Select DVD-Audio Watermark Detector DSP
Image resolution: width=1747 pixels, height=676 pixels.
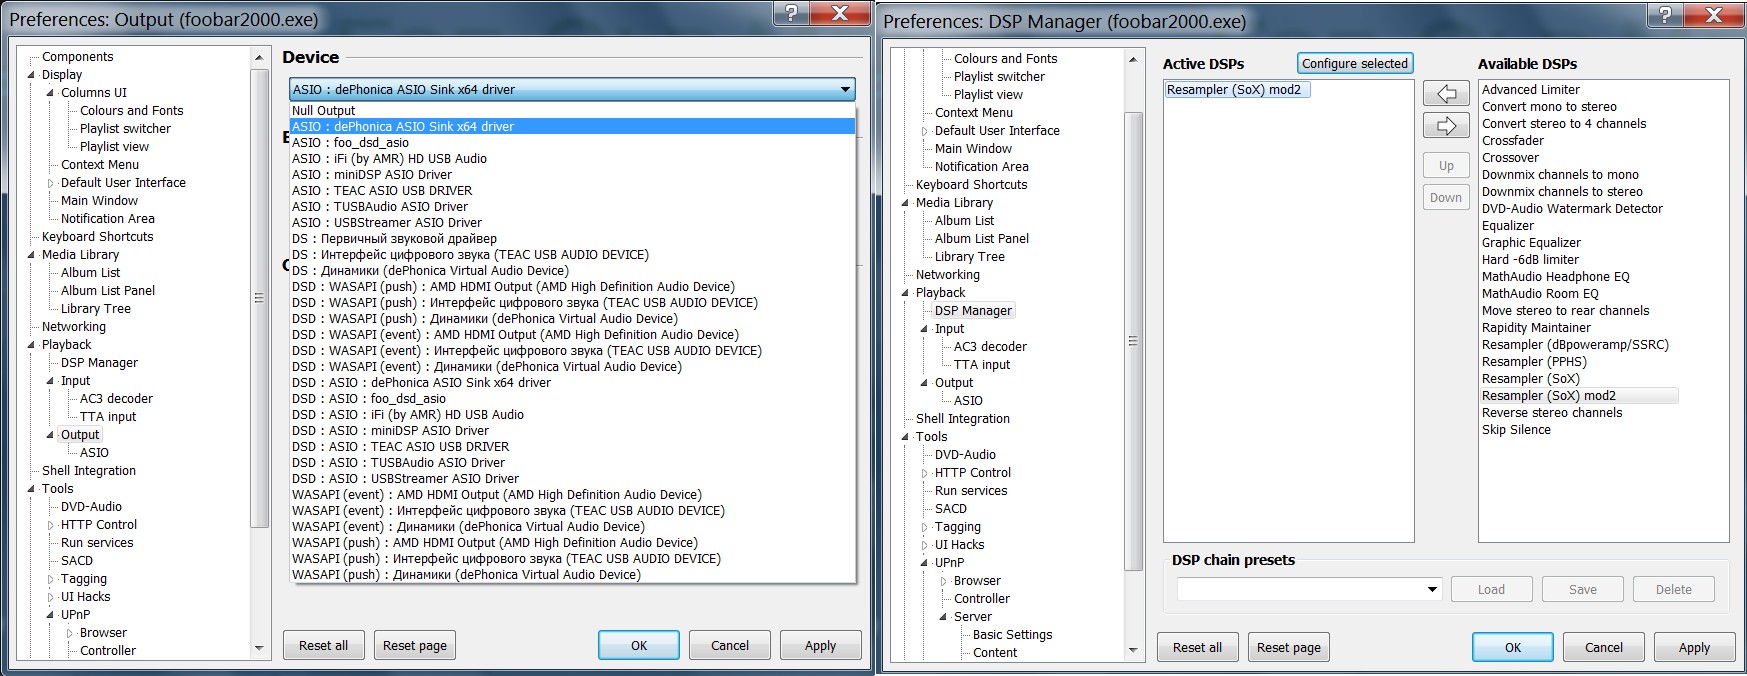point(1572,208)
